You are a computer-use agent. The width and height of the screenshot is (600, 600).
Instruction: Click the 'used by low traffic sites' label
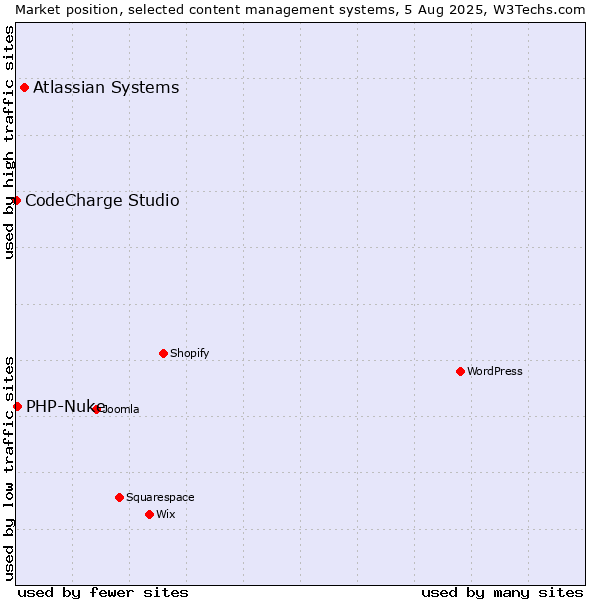pyautogui.click(x=9, y=469)
